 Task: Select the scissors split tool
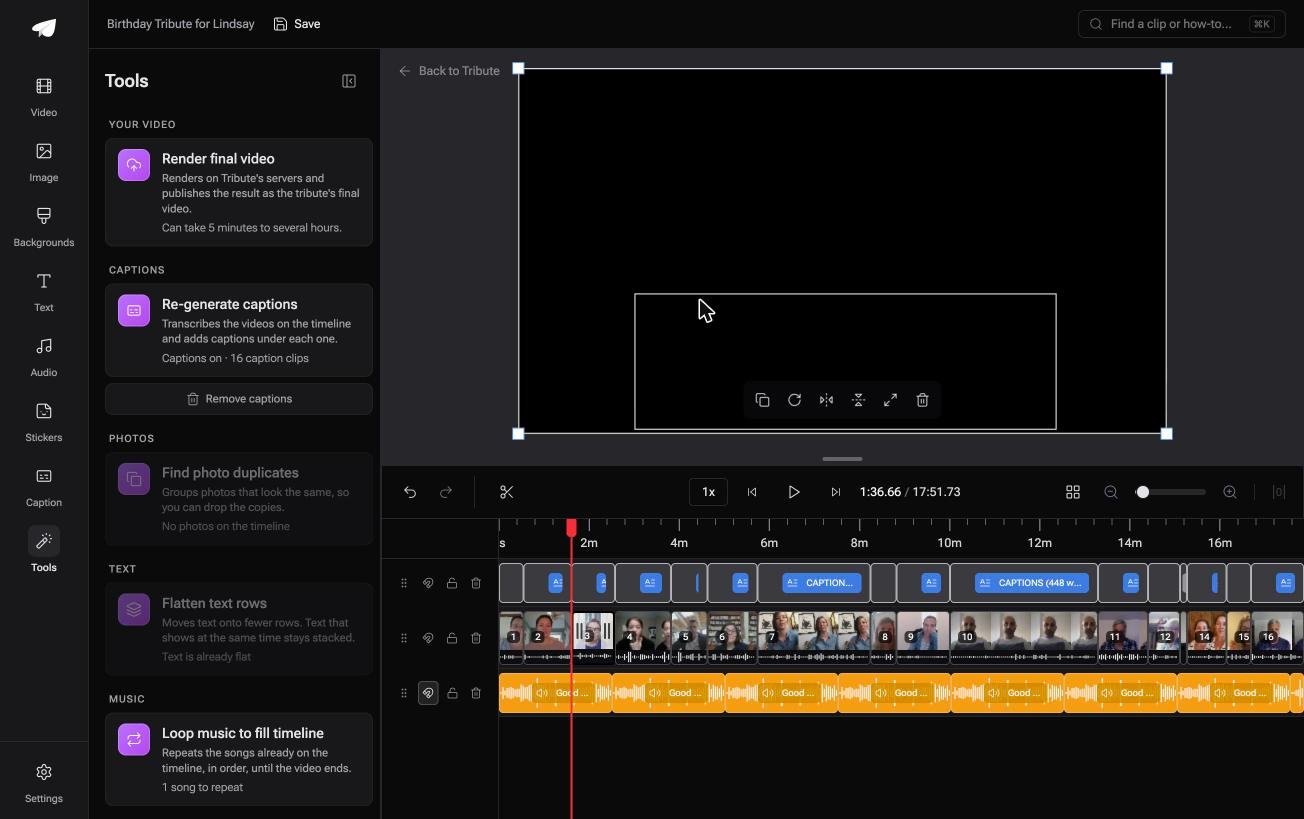pyautogui.click(x=507, y=492)
